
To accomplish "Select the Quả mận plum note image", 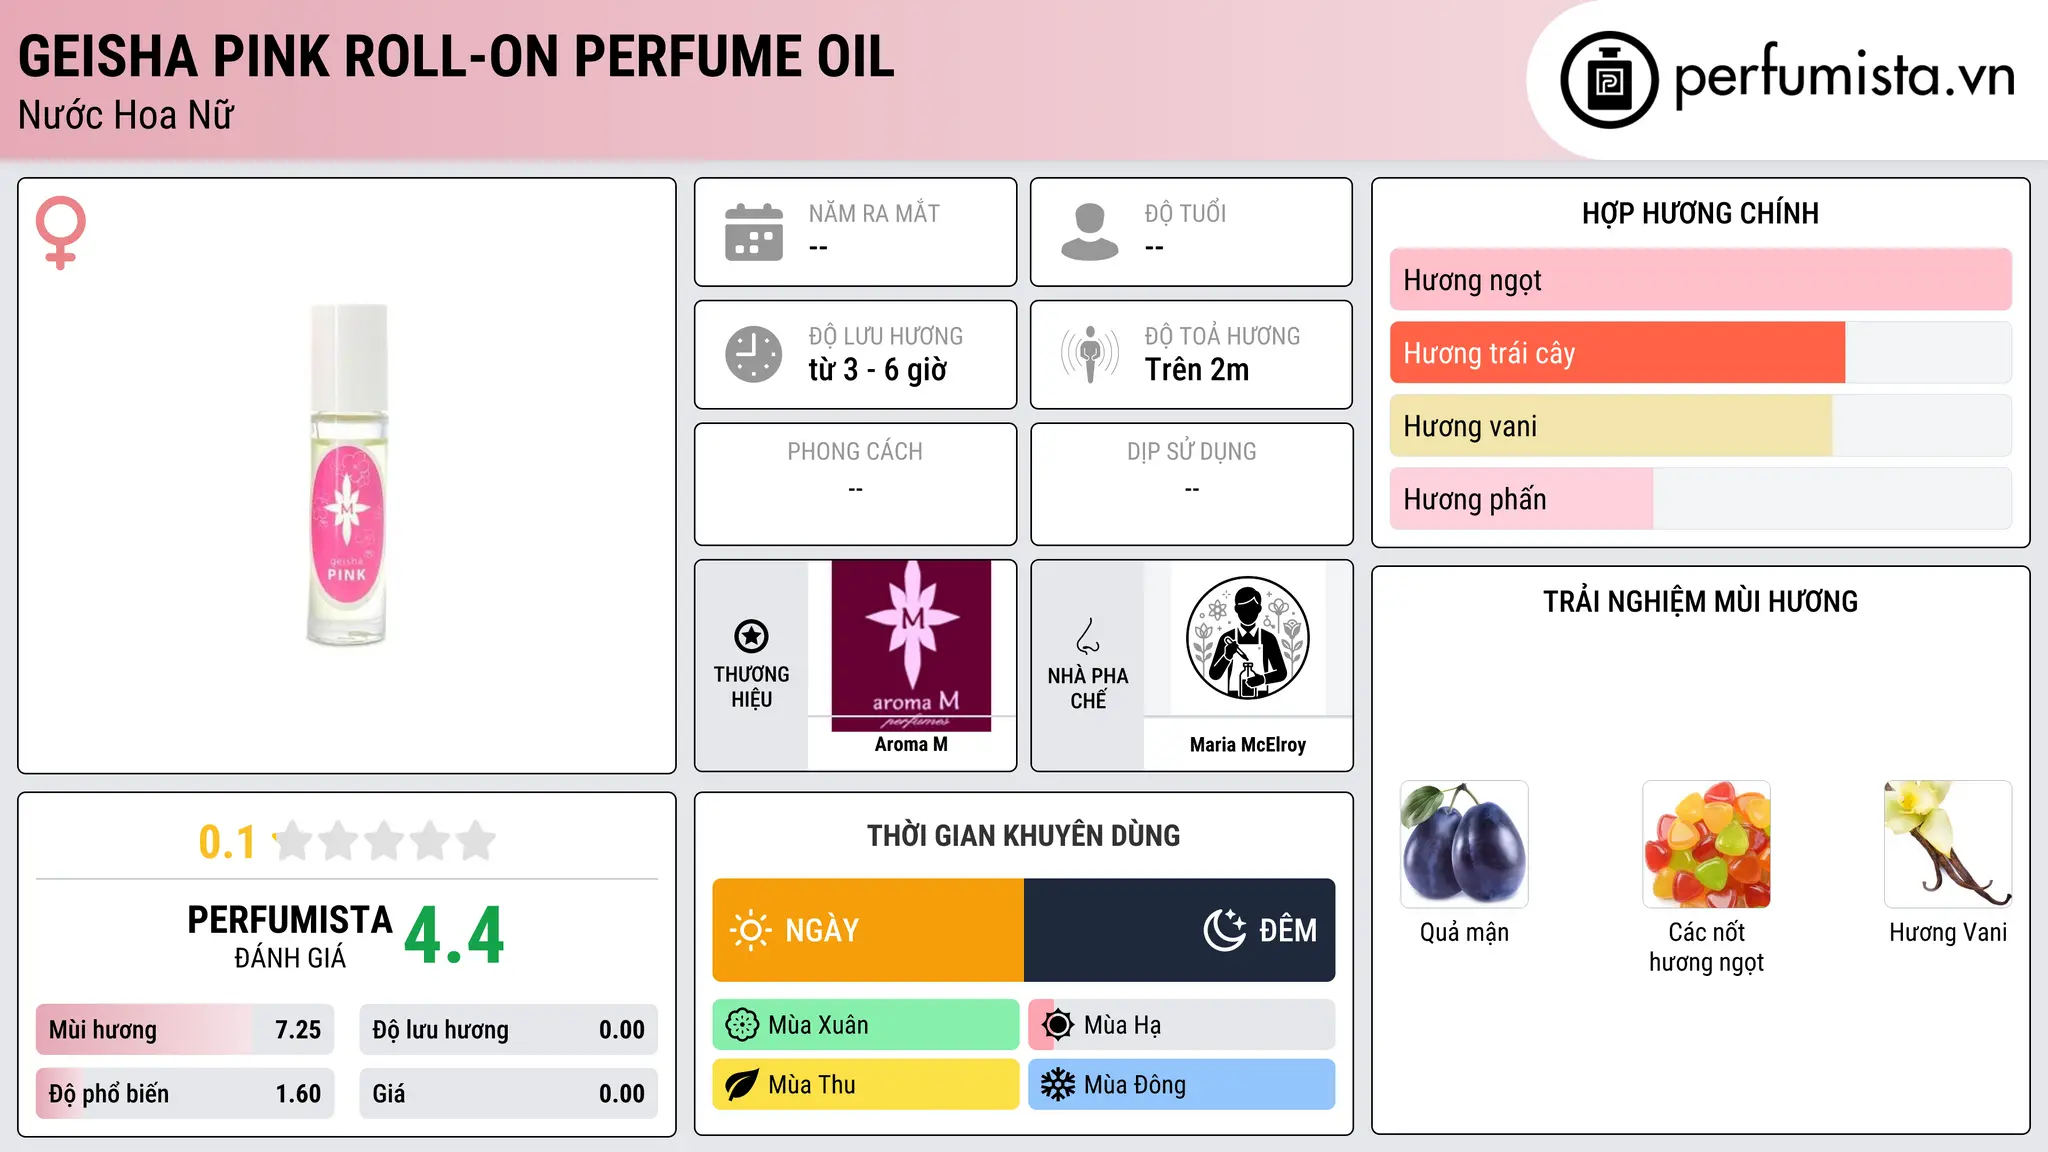I will pyautogui.click(x=1464, y=844).
